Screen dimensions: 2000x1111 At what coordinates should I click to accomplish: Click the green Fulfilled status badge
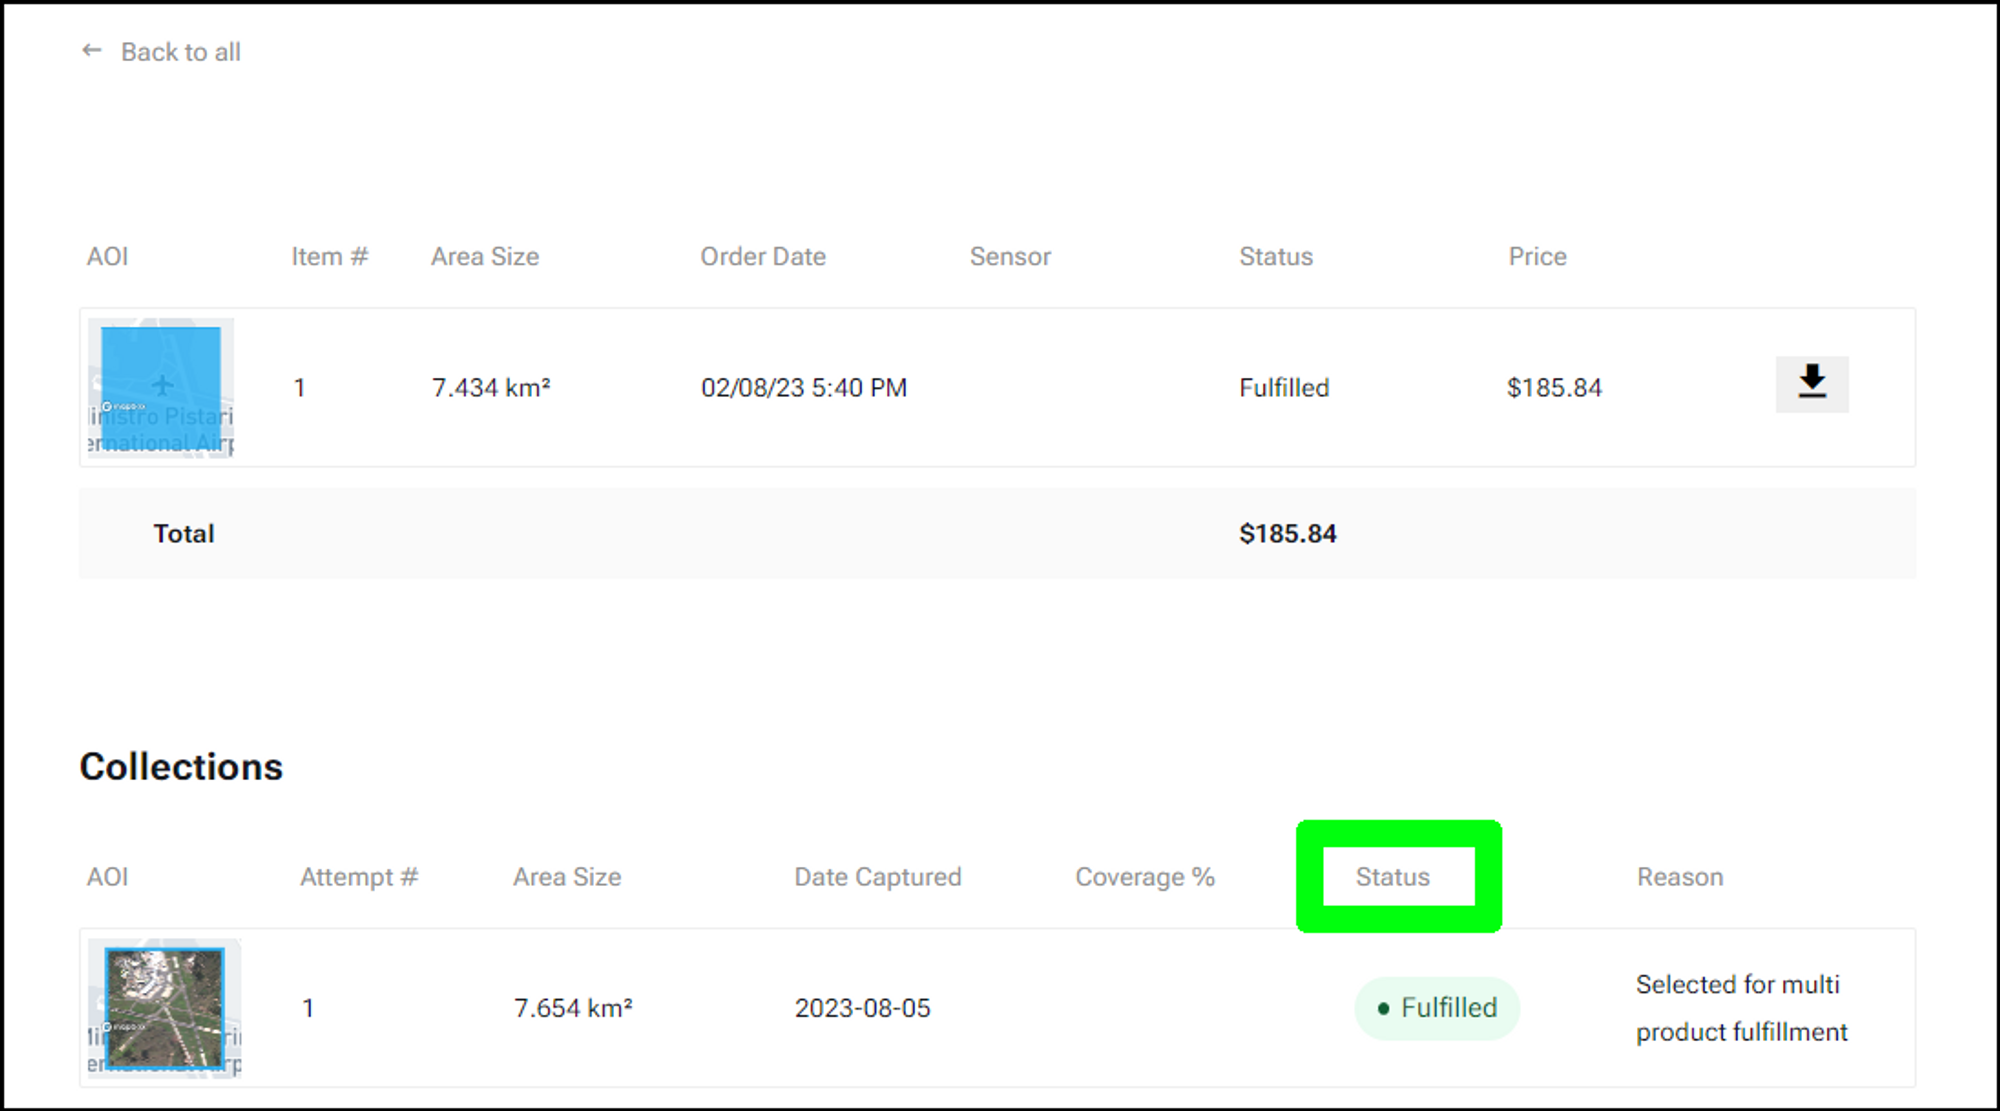point(1437,1008)
